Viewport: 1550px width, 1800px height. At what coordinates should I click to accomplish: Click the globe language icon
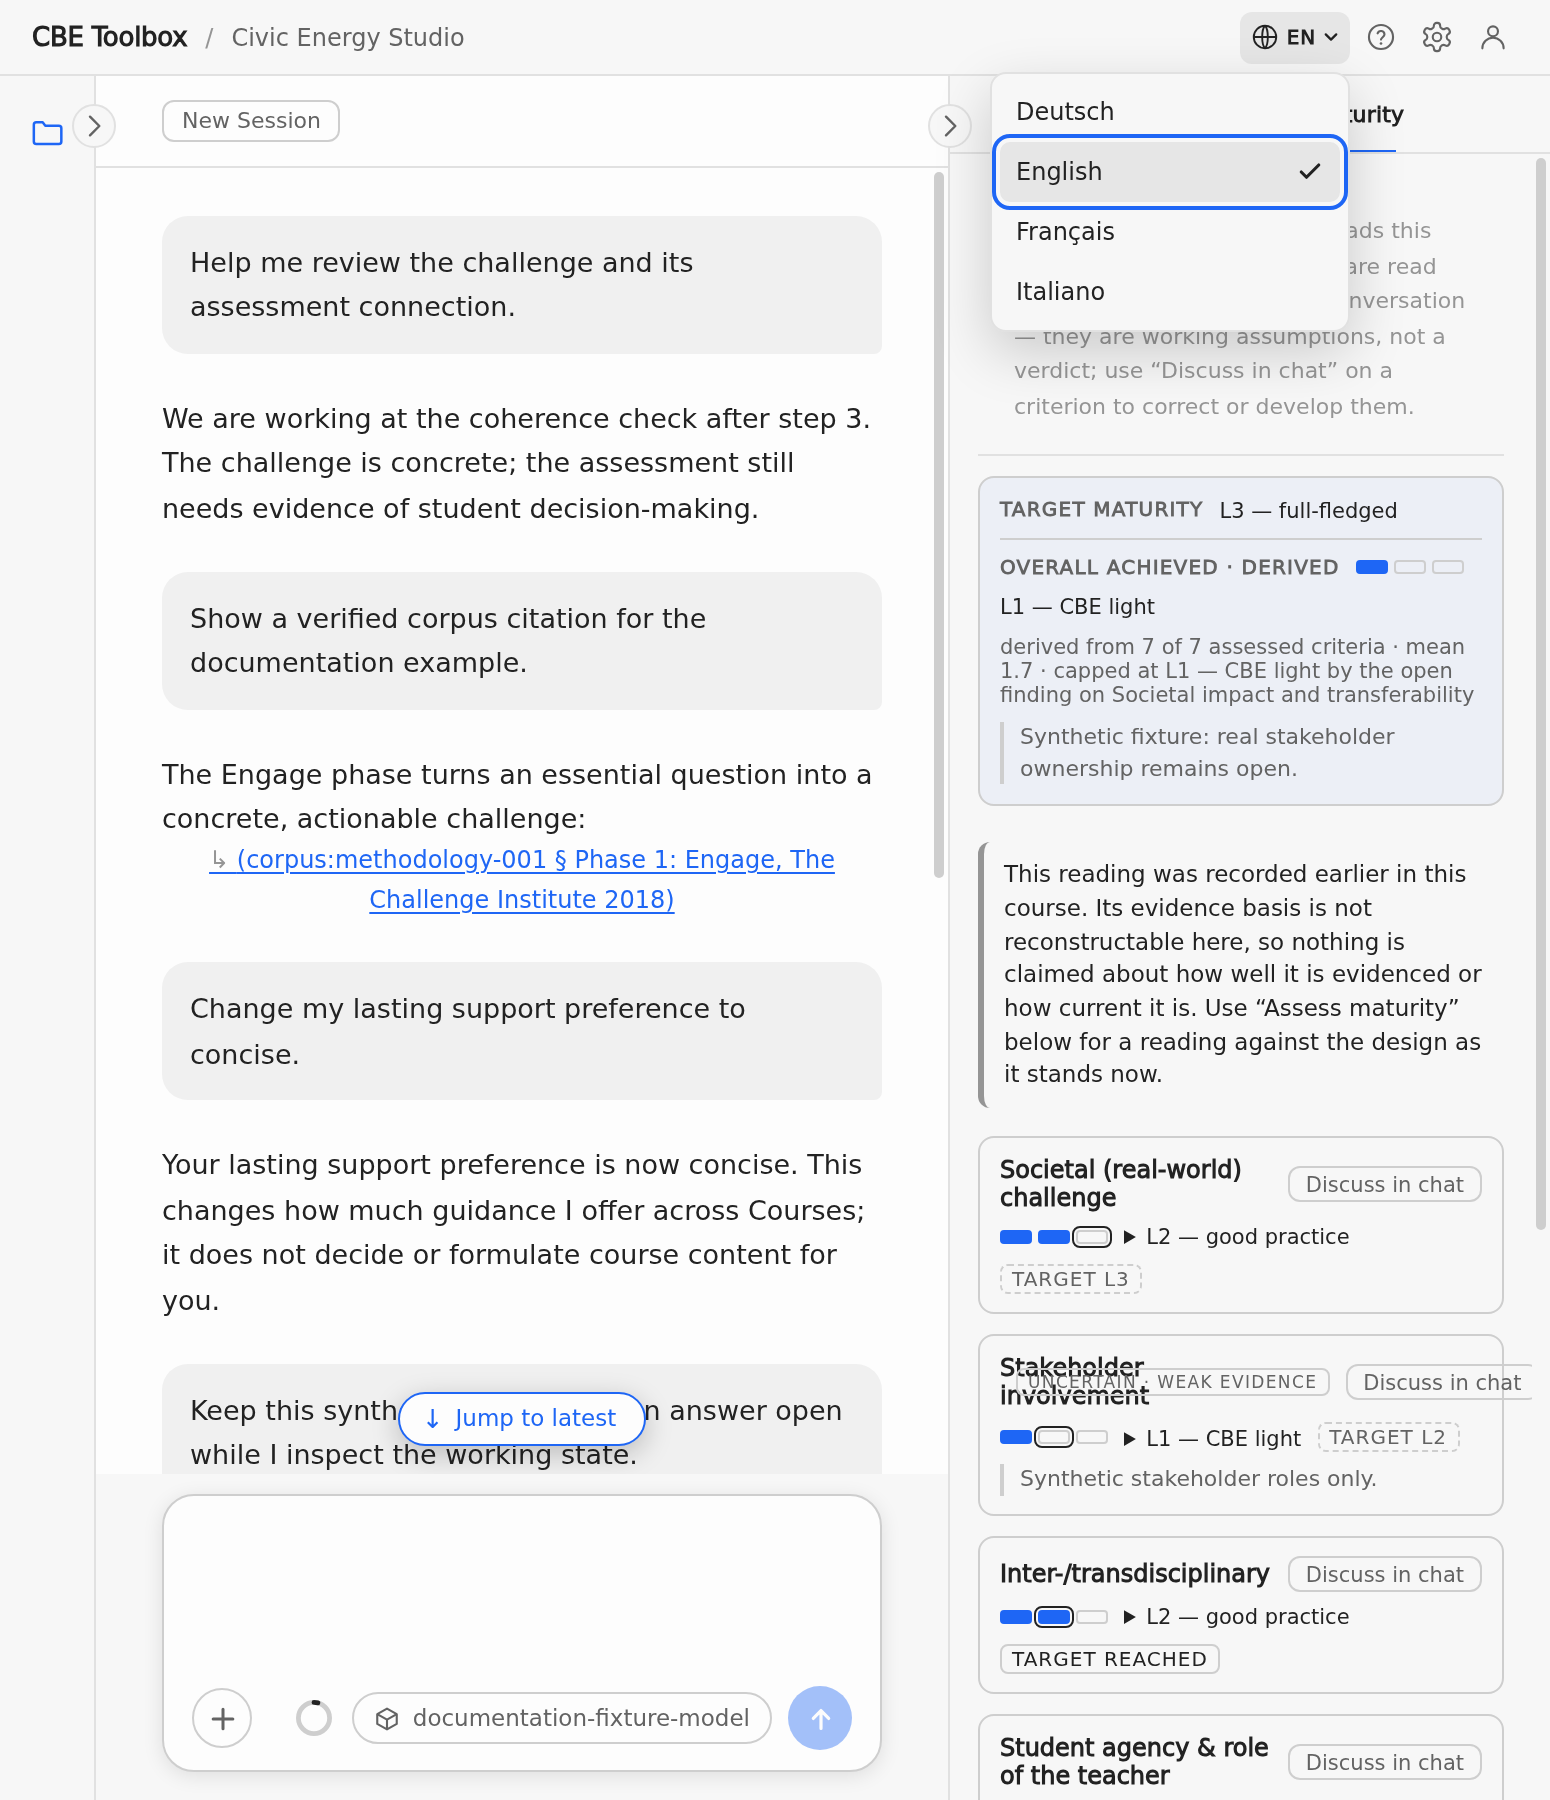[x=1265, y=38]
